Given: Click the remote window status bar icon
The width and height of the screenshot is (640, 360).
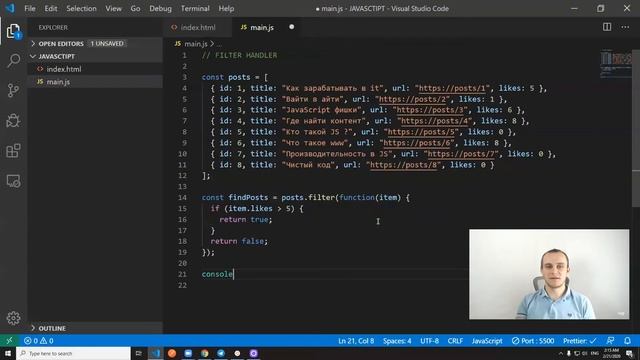Looking at the screenshot, I should [x=9, y=340].
